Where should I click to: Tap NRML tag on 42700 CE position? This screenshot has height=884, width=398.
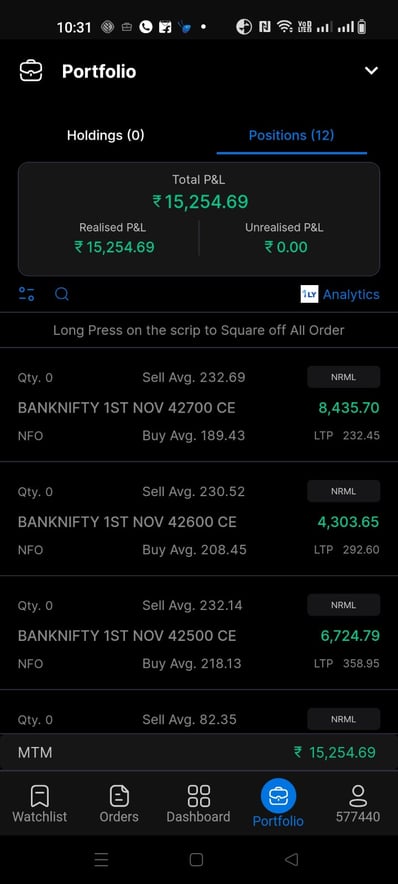tap(343, 377)
